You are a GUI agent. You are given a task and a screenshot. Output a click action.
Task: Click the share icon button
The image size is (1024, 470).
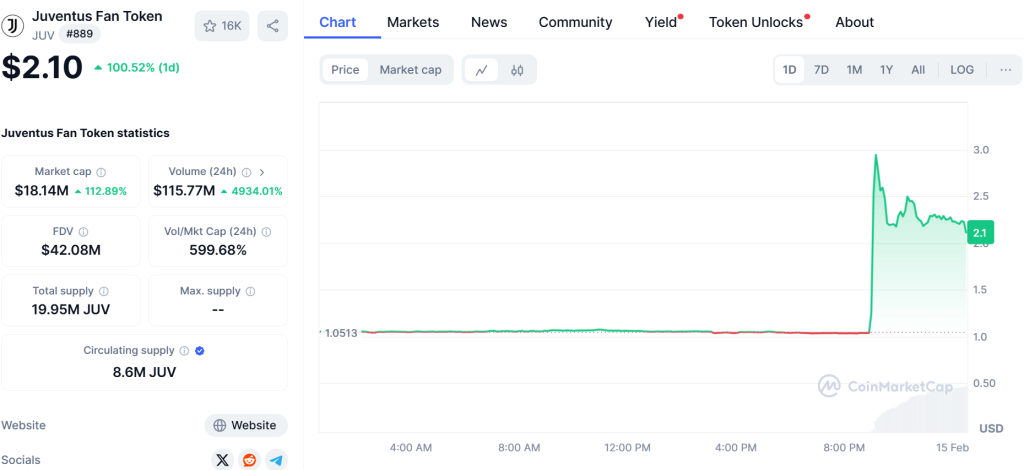[272, 26]
